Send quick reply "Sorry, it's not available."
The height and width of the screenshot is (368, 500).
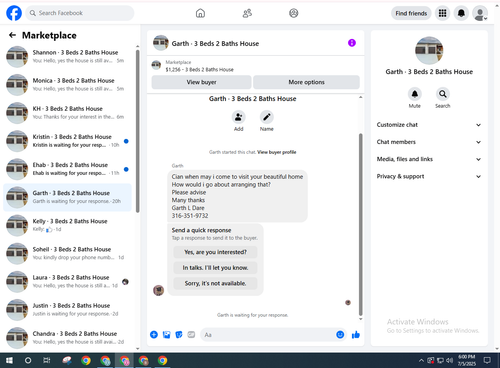pos(215,283)
